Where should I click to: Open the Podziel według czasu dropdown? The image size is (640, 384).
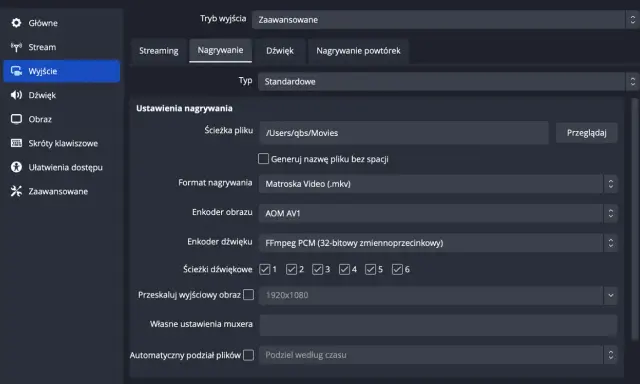pyautogui.click(x=438, y=355)
